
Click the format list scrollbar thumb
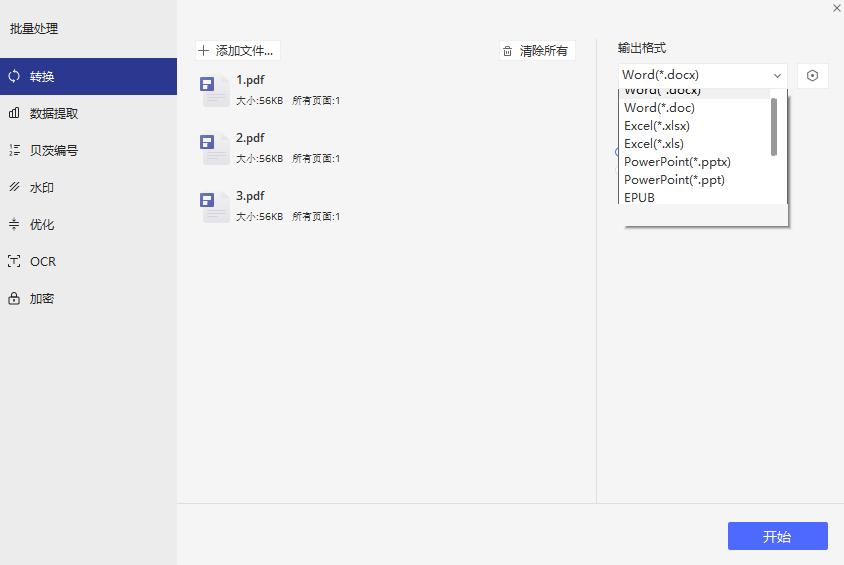click(774, 127)
